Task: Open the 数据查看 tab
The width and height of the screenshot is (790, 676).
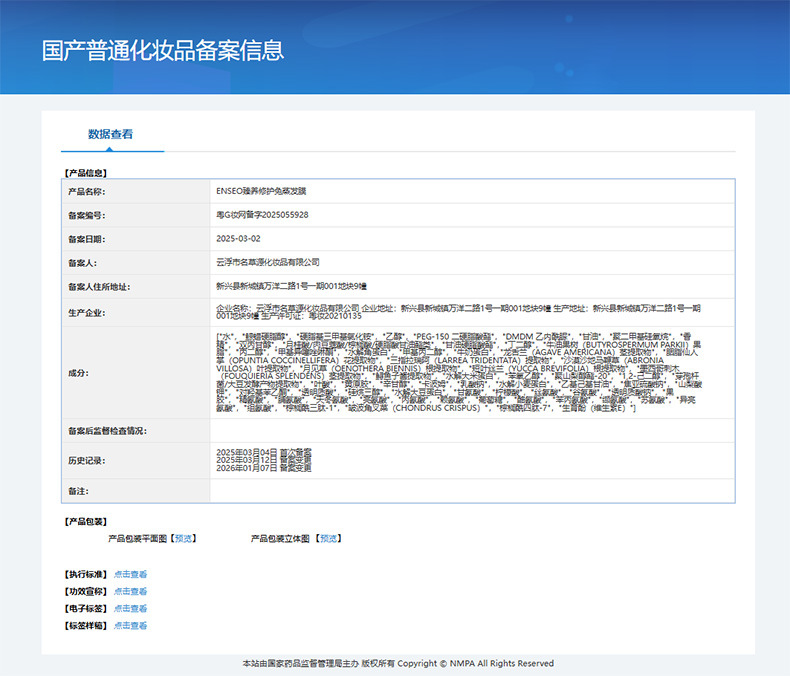Action: tap(110, 134)
